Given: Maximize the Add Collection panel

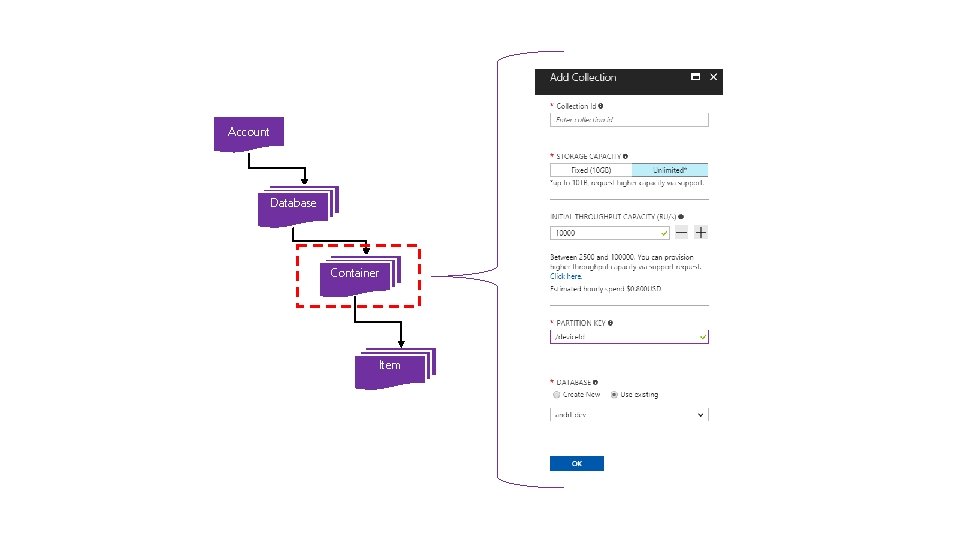Looking at the screenshot, I should pos(696,77).
